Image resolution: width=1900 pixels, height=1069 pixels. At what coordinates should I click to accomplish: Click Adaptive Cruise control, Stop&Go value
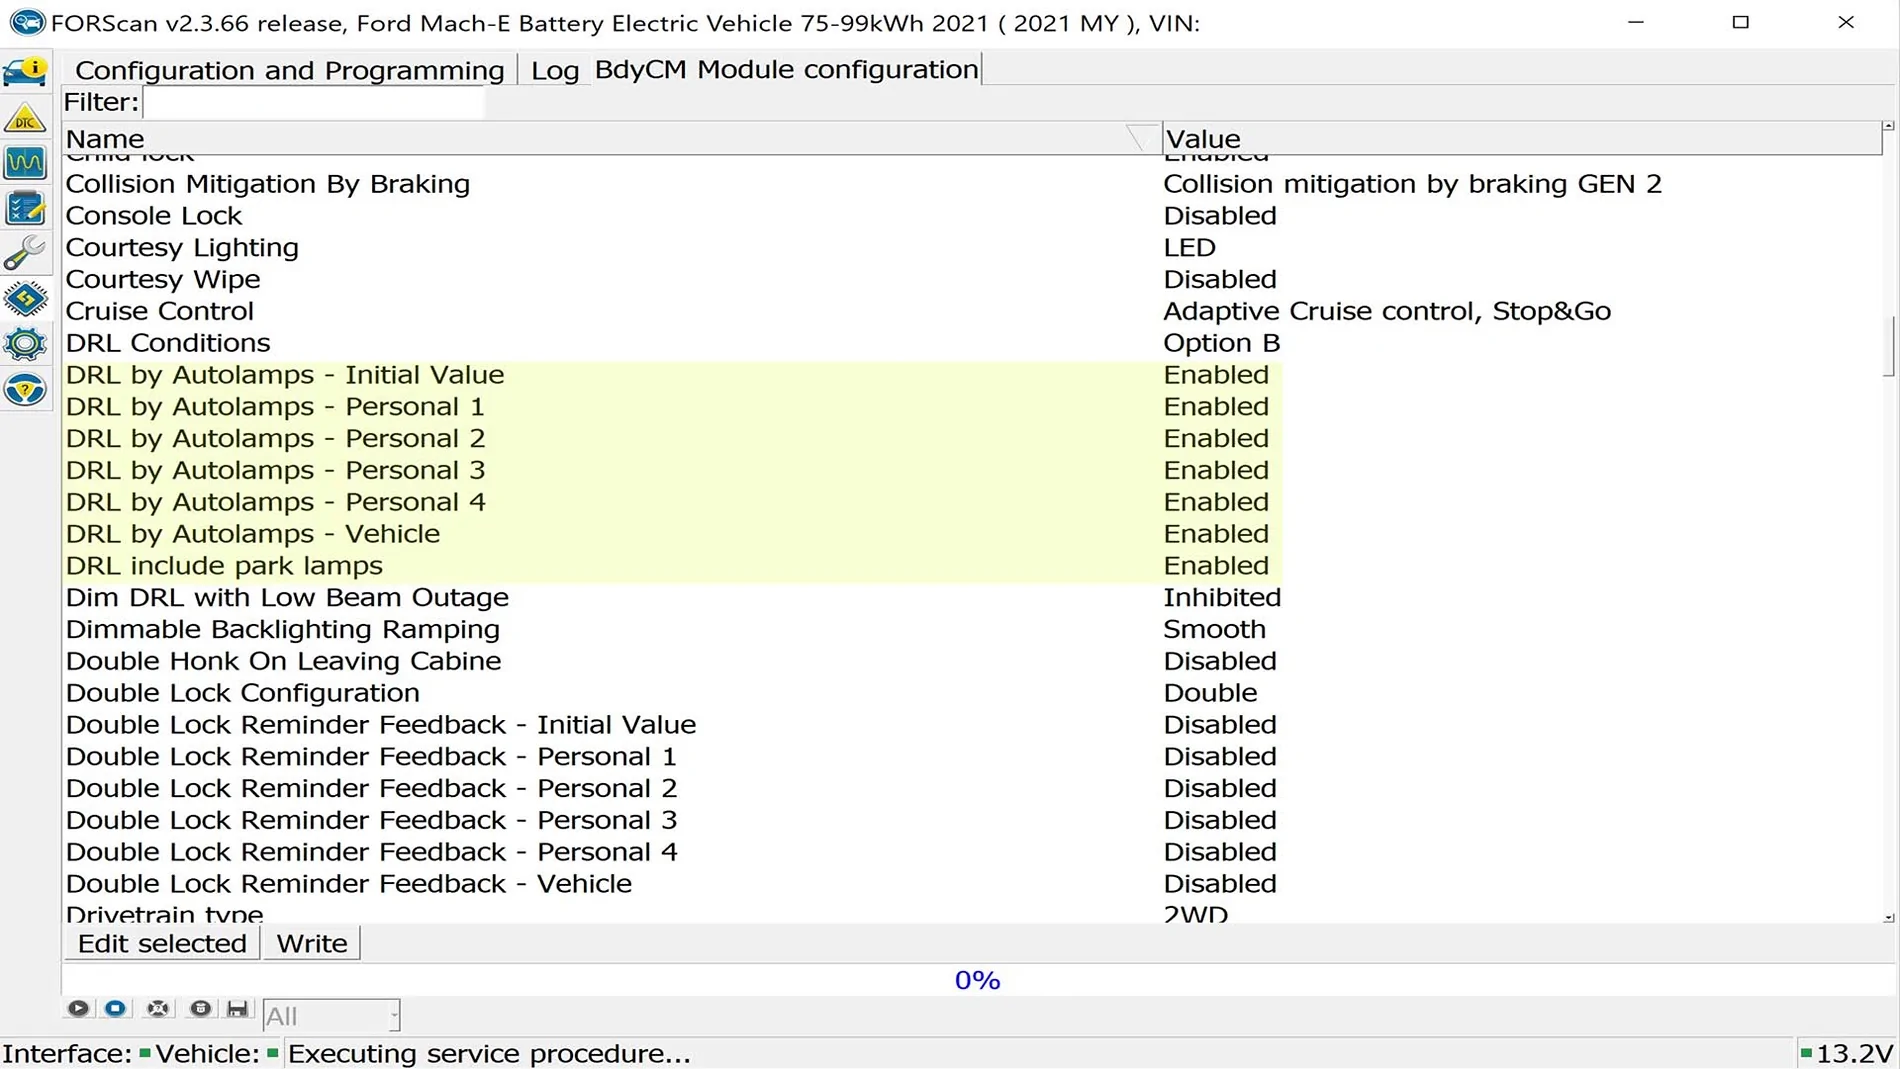tap(1387, 311)
